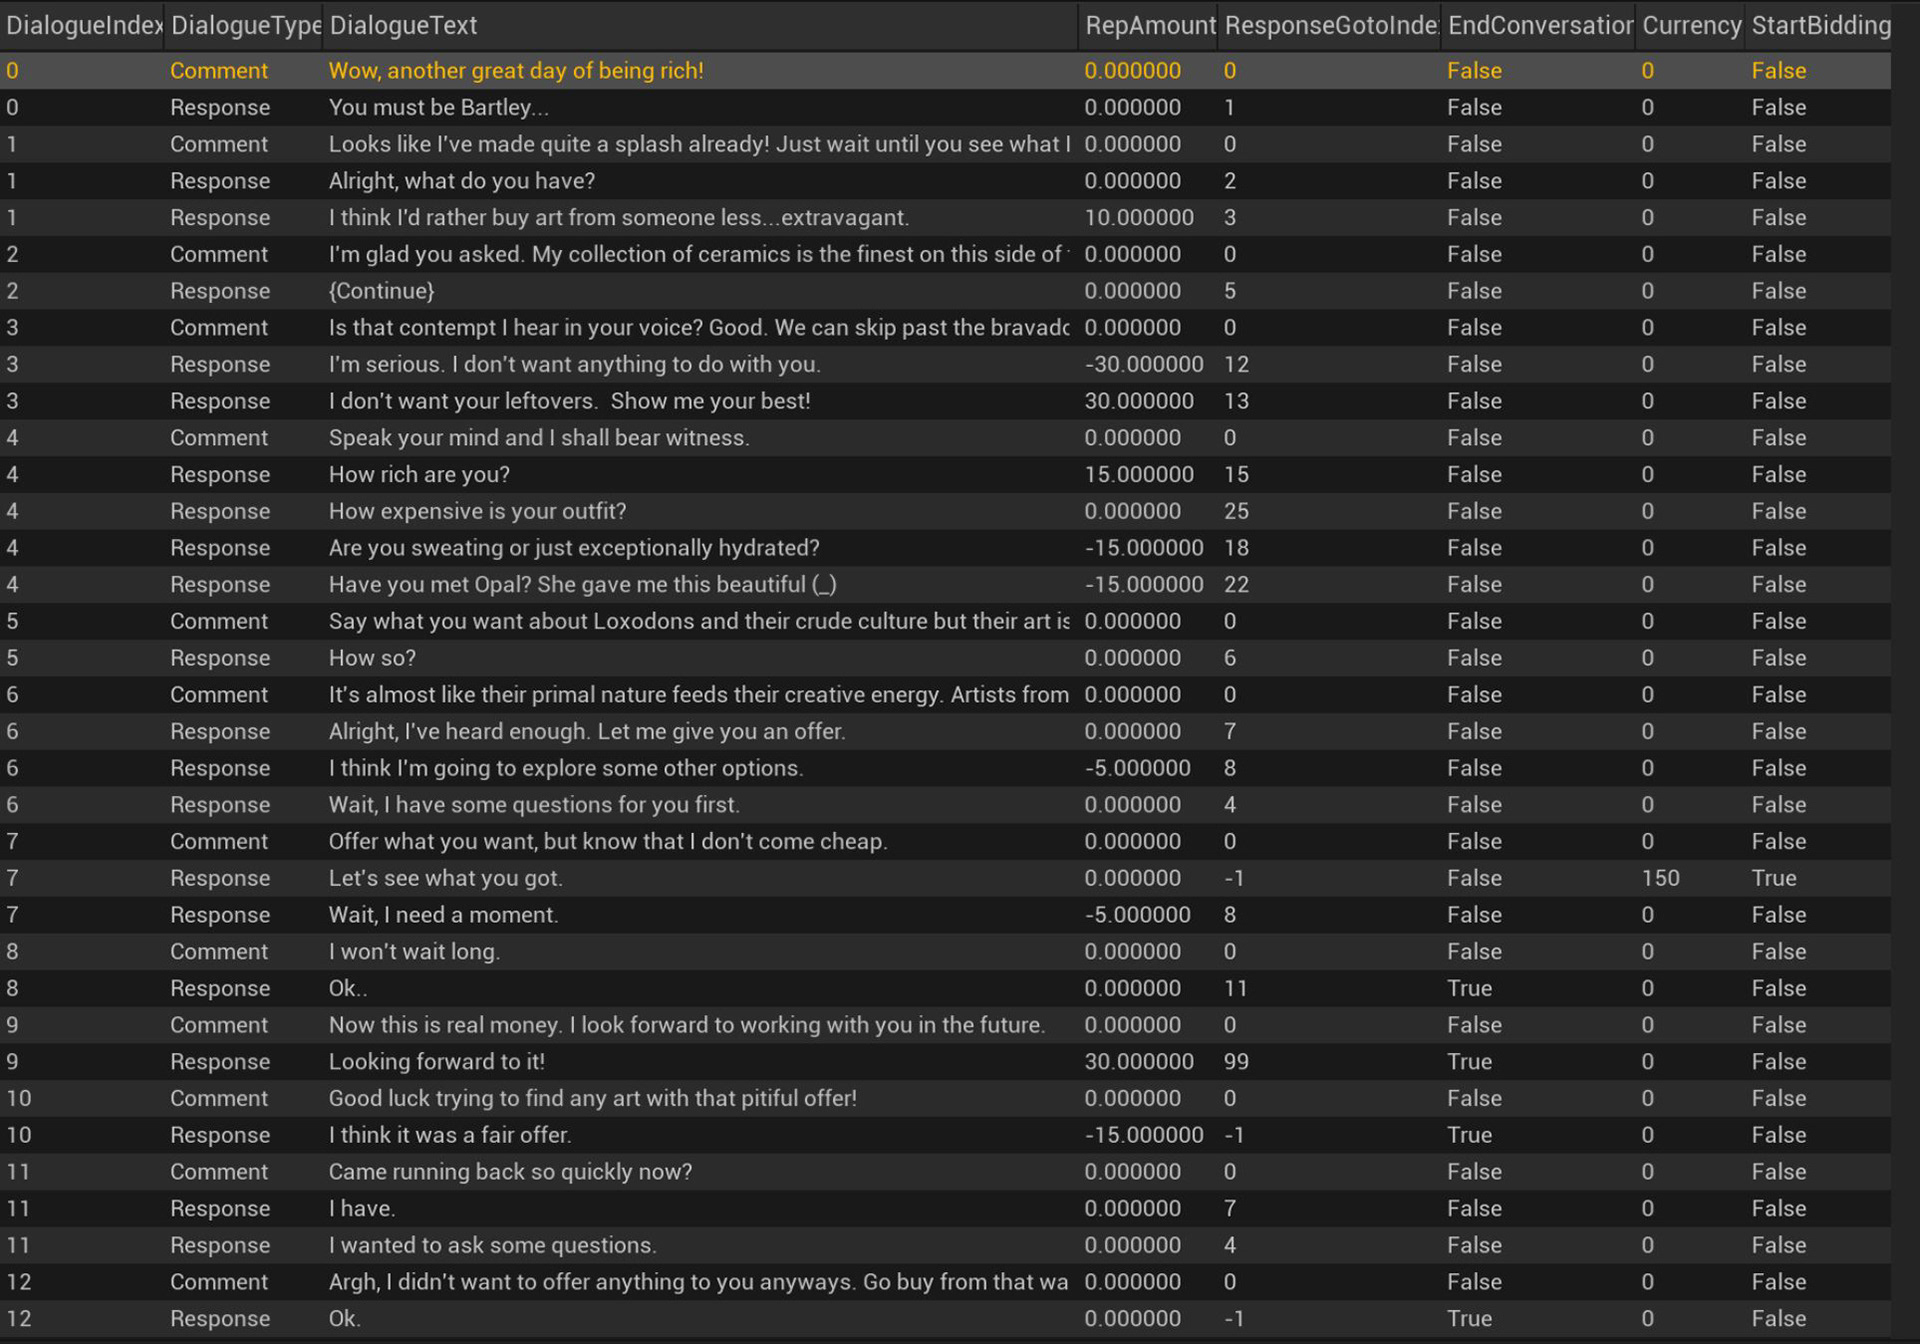Viewport: 1920px width, 1344px height.
Task: Click the True value under StartBidding
Action: [x=1773, y=878]
